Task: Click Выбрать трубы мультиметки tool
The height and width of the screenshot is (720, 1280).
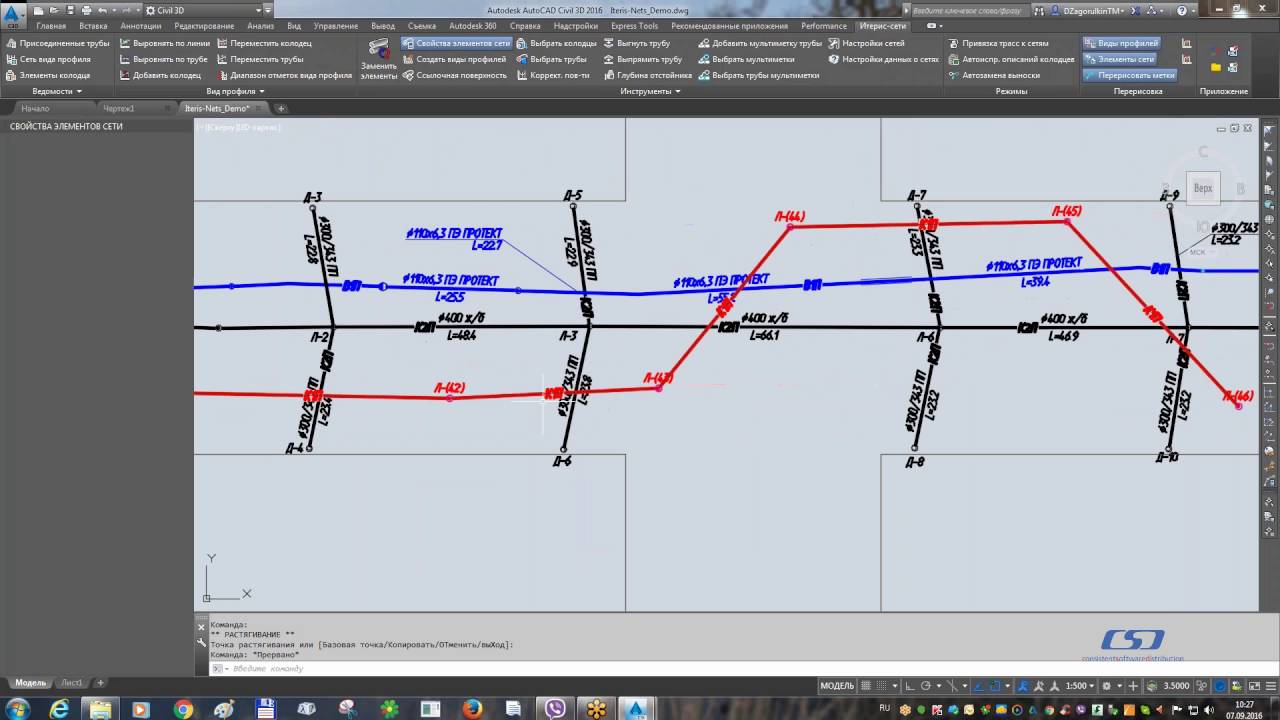Action: (758, 75)
